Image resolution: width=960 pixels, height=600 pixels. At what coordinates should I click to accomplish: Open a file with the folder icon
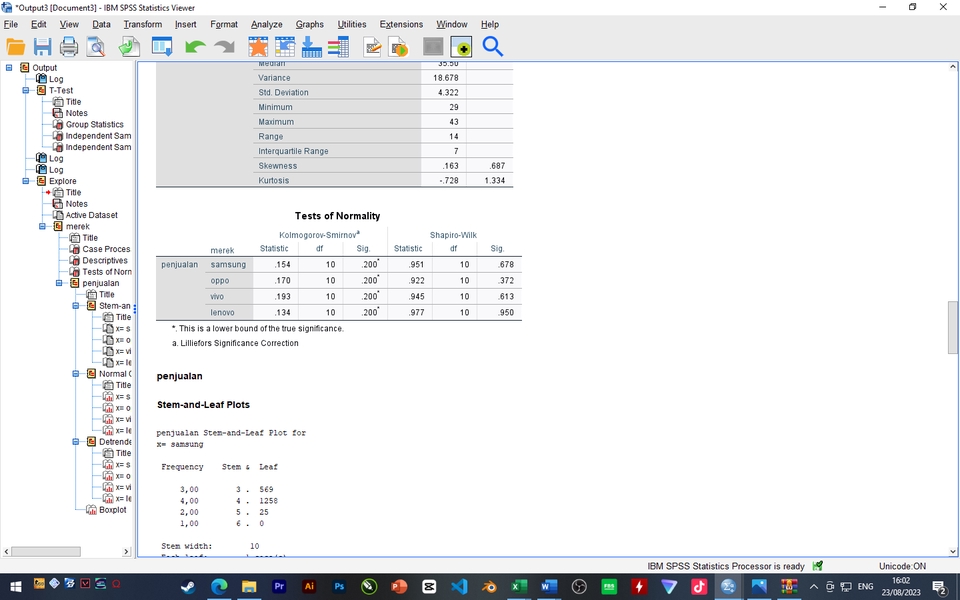click(15, 47)
